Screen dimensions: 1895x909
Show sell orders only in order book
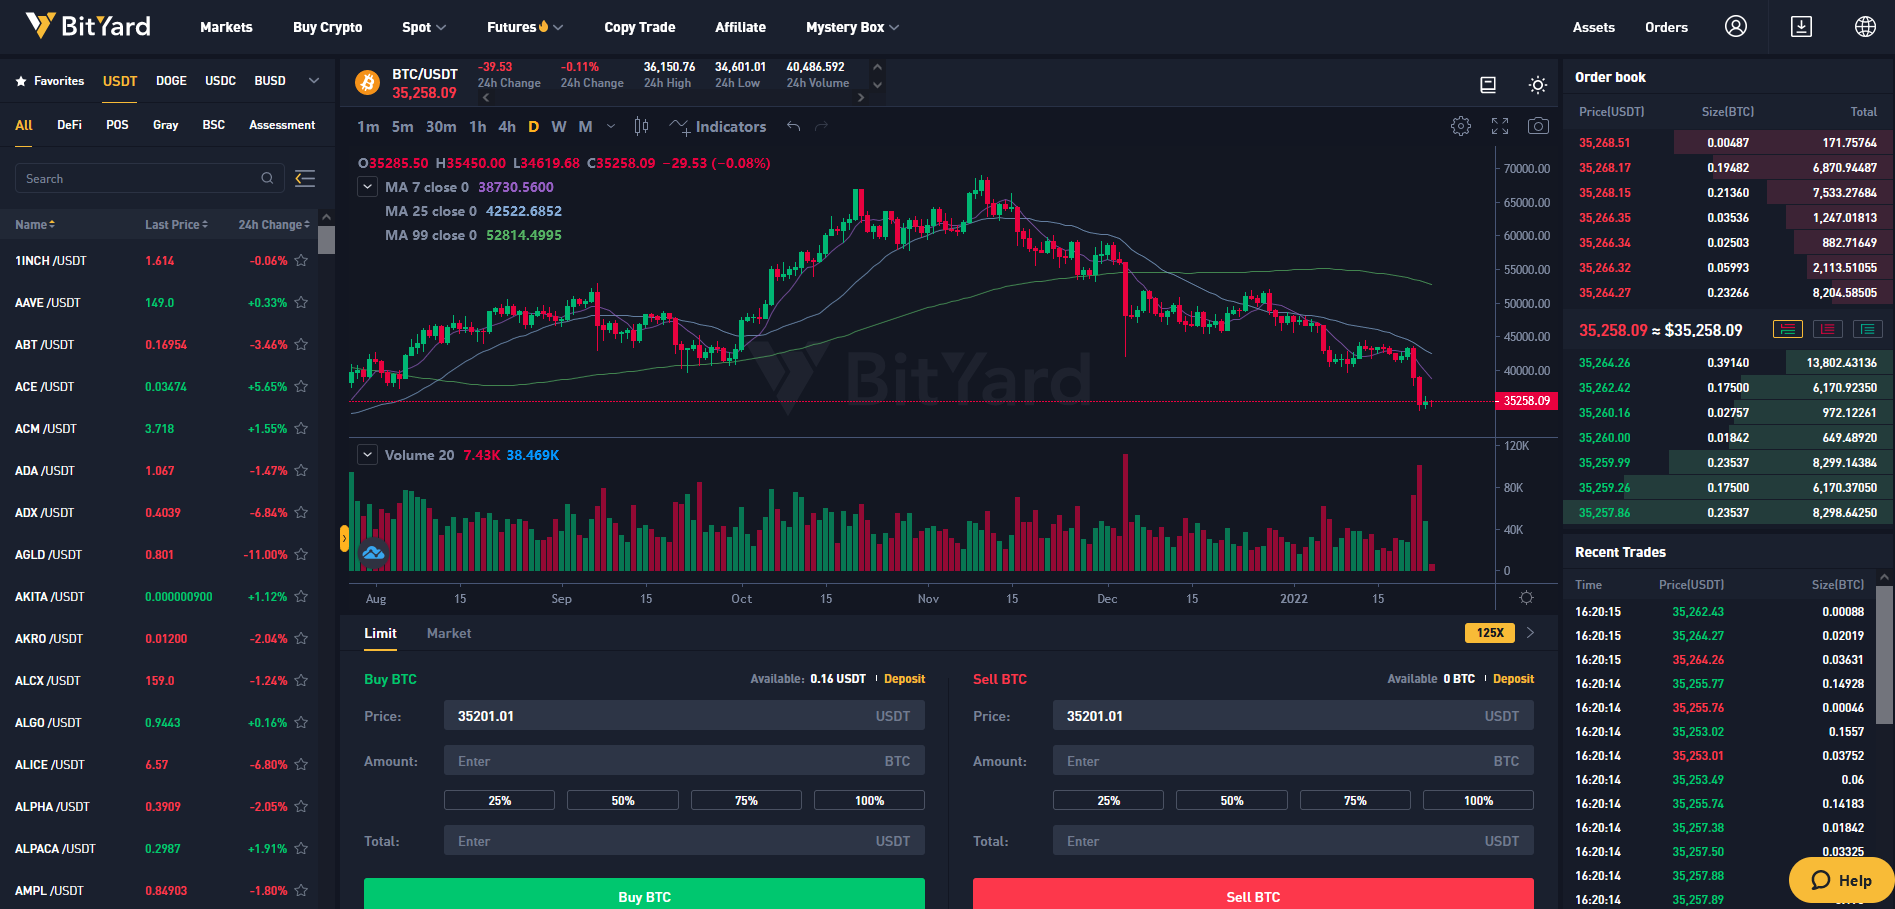pyautogui.click(x=1827, y=329)
